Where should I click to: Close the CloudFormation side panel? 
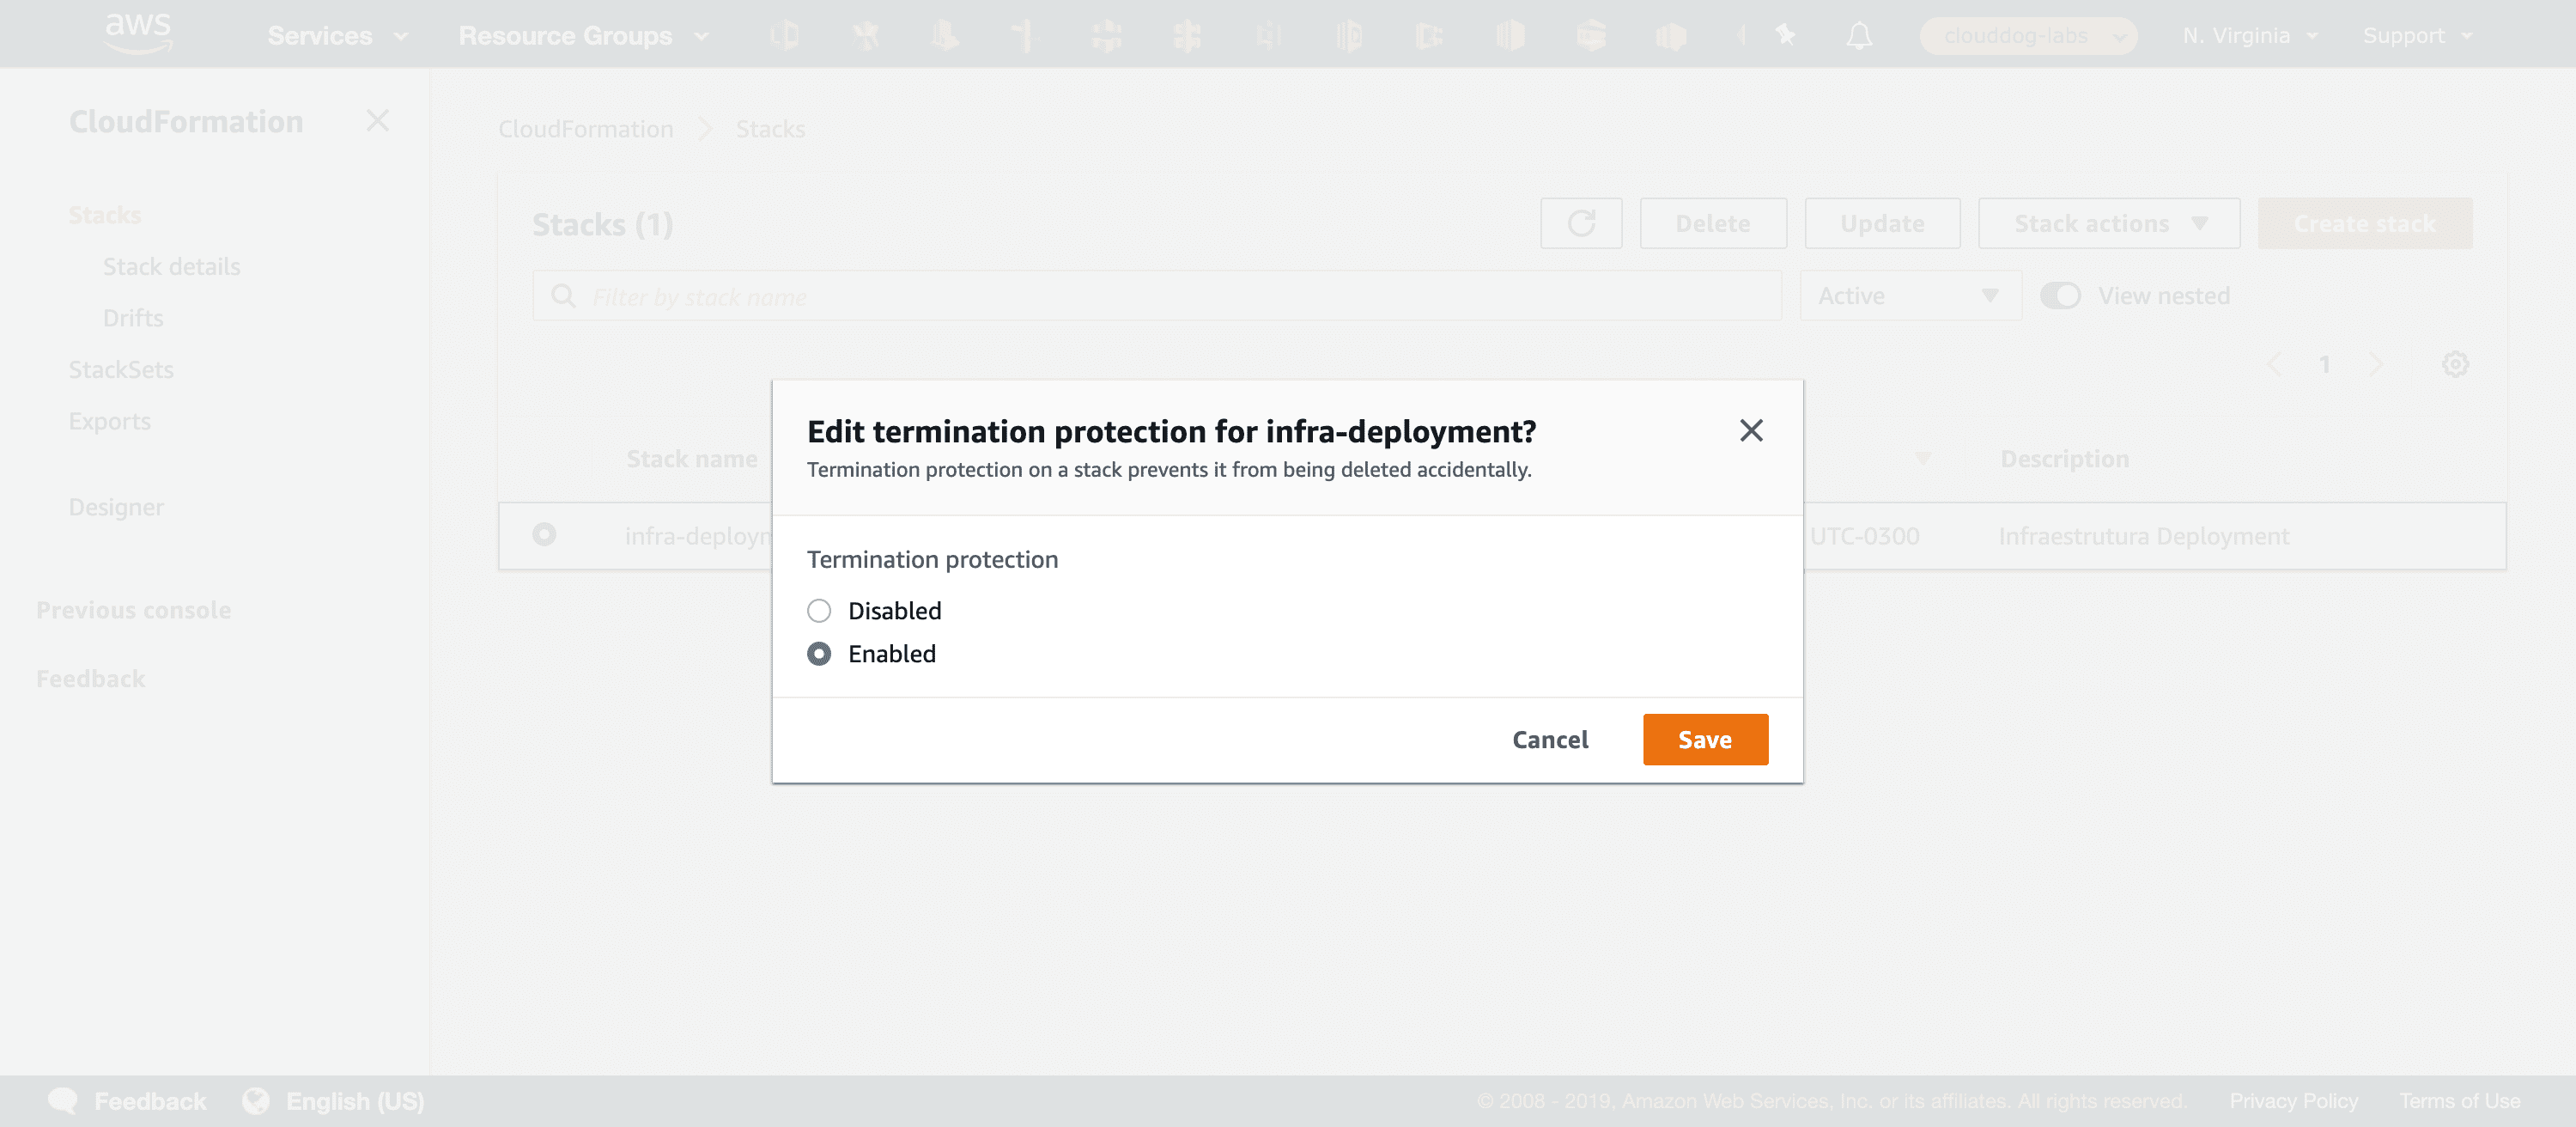point(377,121)
